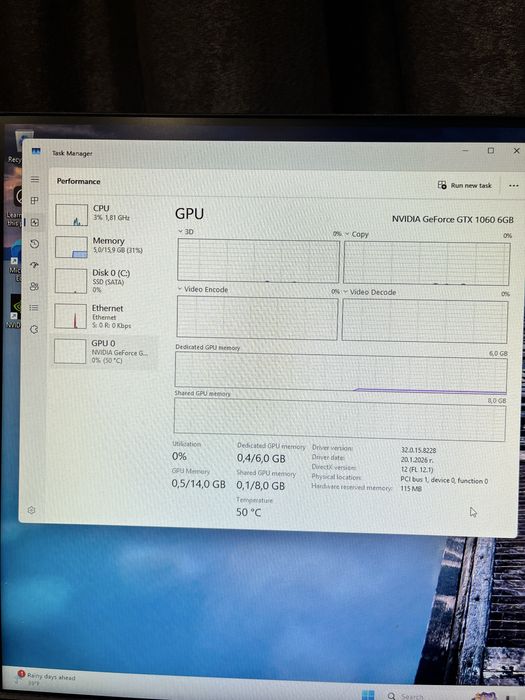Click the DirectX version '12 (FL 12.1)'
This screenshot has width=525, height=700.
[x=417, y=469]
